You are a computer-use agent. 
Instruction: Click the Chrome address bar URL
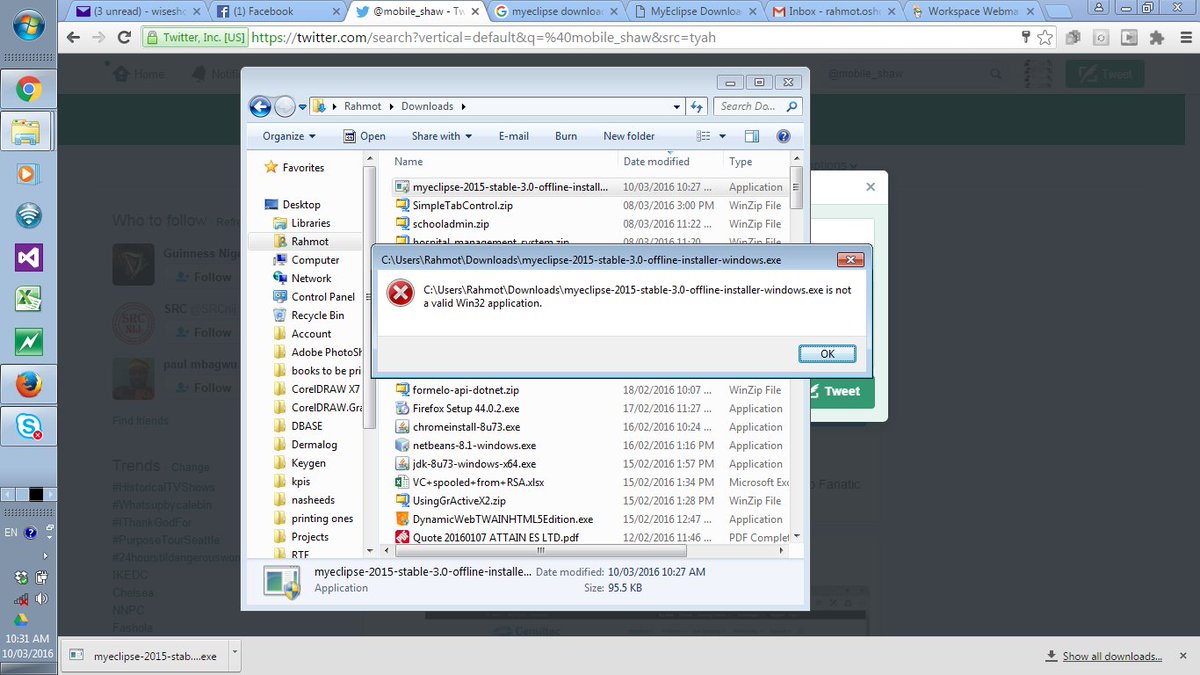click(x=483, y=38)
